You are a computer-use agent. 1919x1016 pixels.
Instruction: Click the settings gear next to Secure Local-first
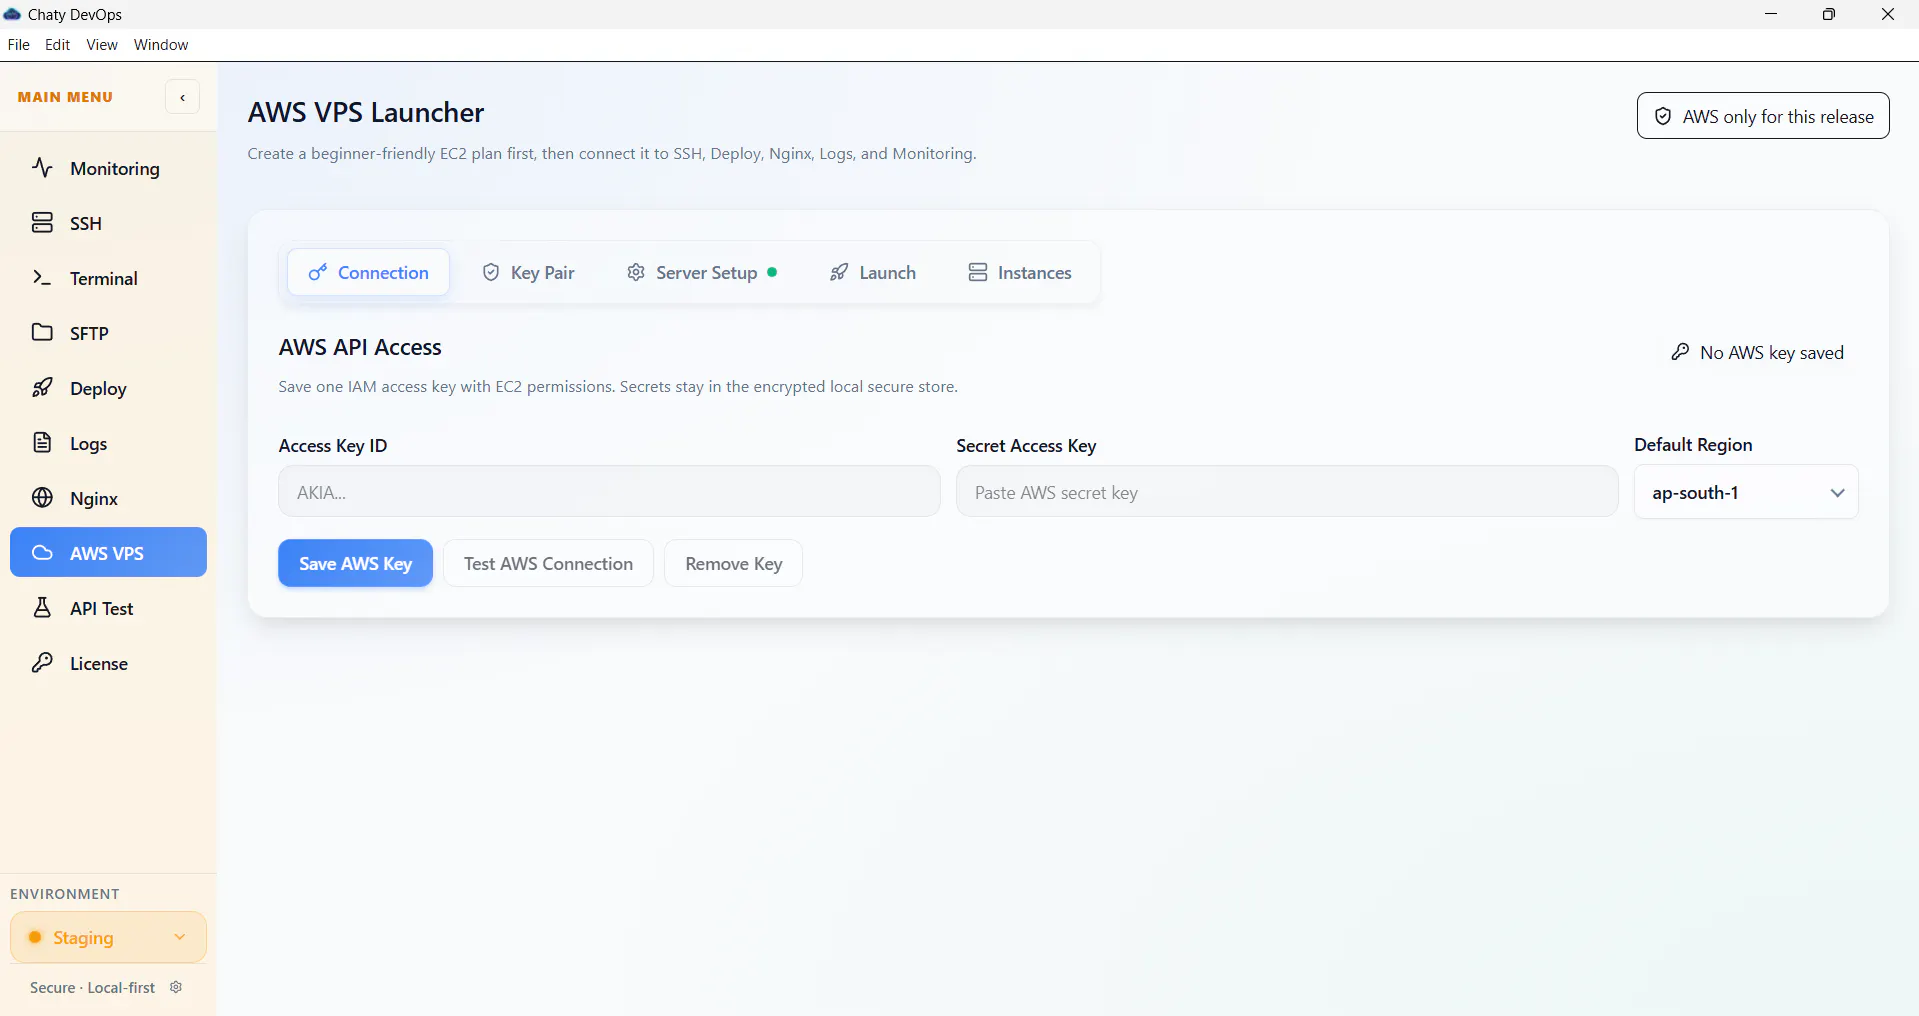click(x=176, y=987)
